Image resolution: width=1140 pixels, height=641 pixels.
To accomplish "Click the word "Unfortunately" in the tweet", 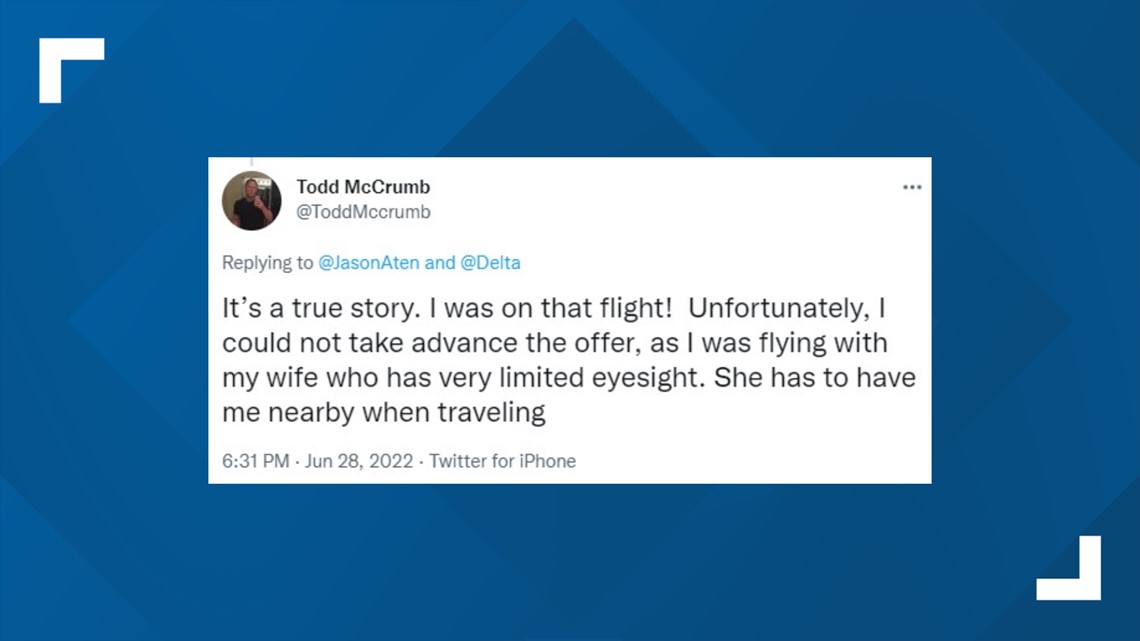I will click(x=777, y=308).
